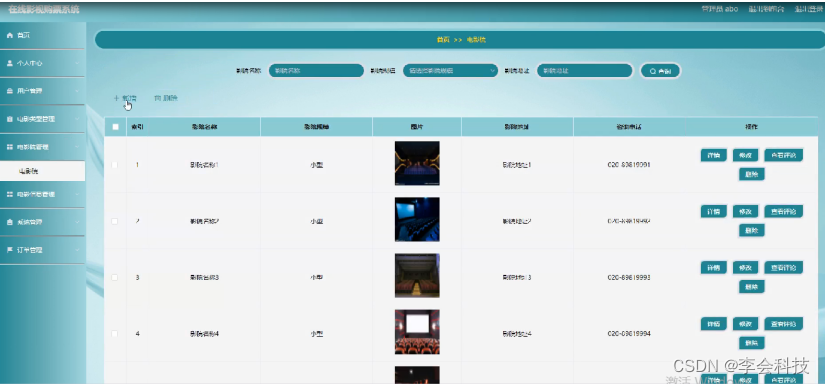Click 退出到前台 in the top bar
825x384 pixels.
767,9
